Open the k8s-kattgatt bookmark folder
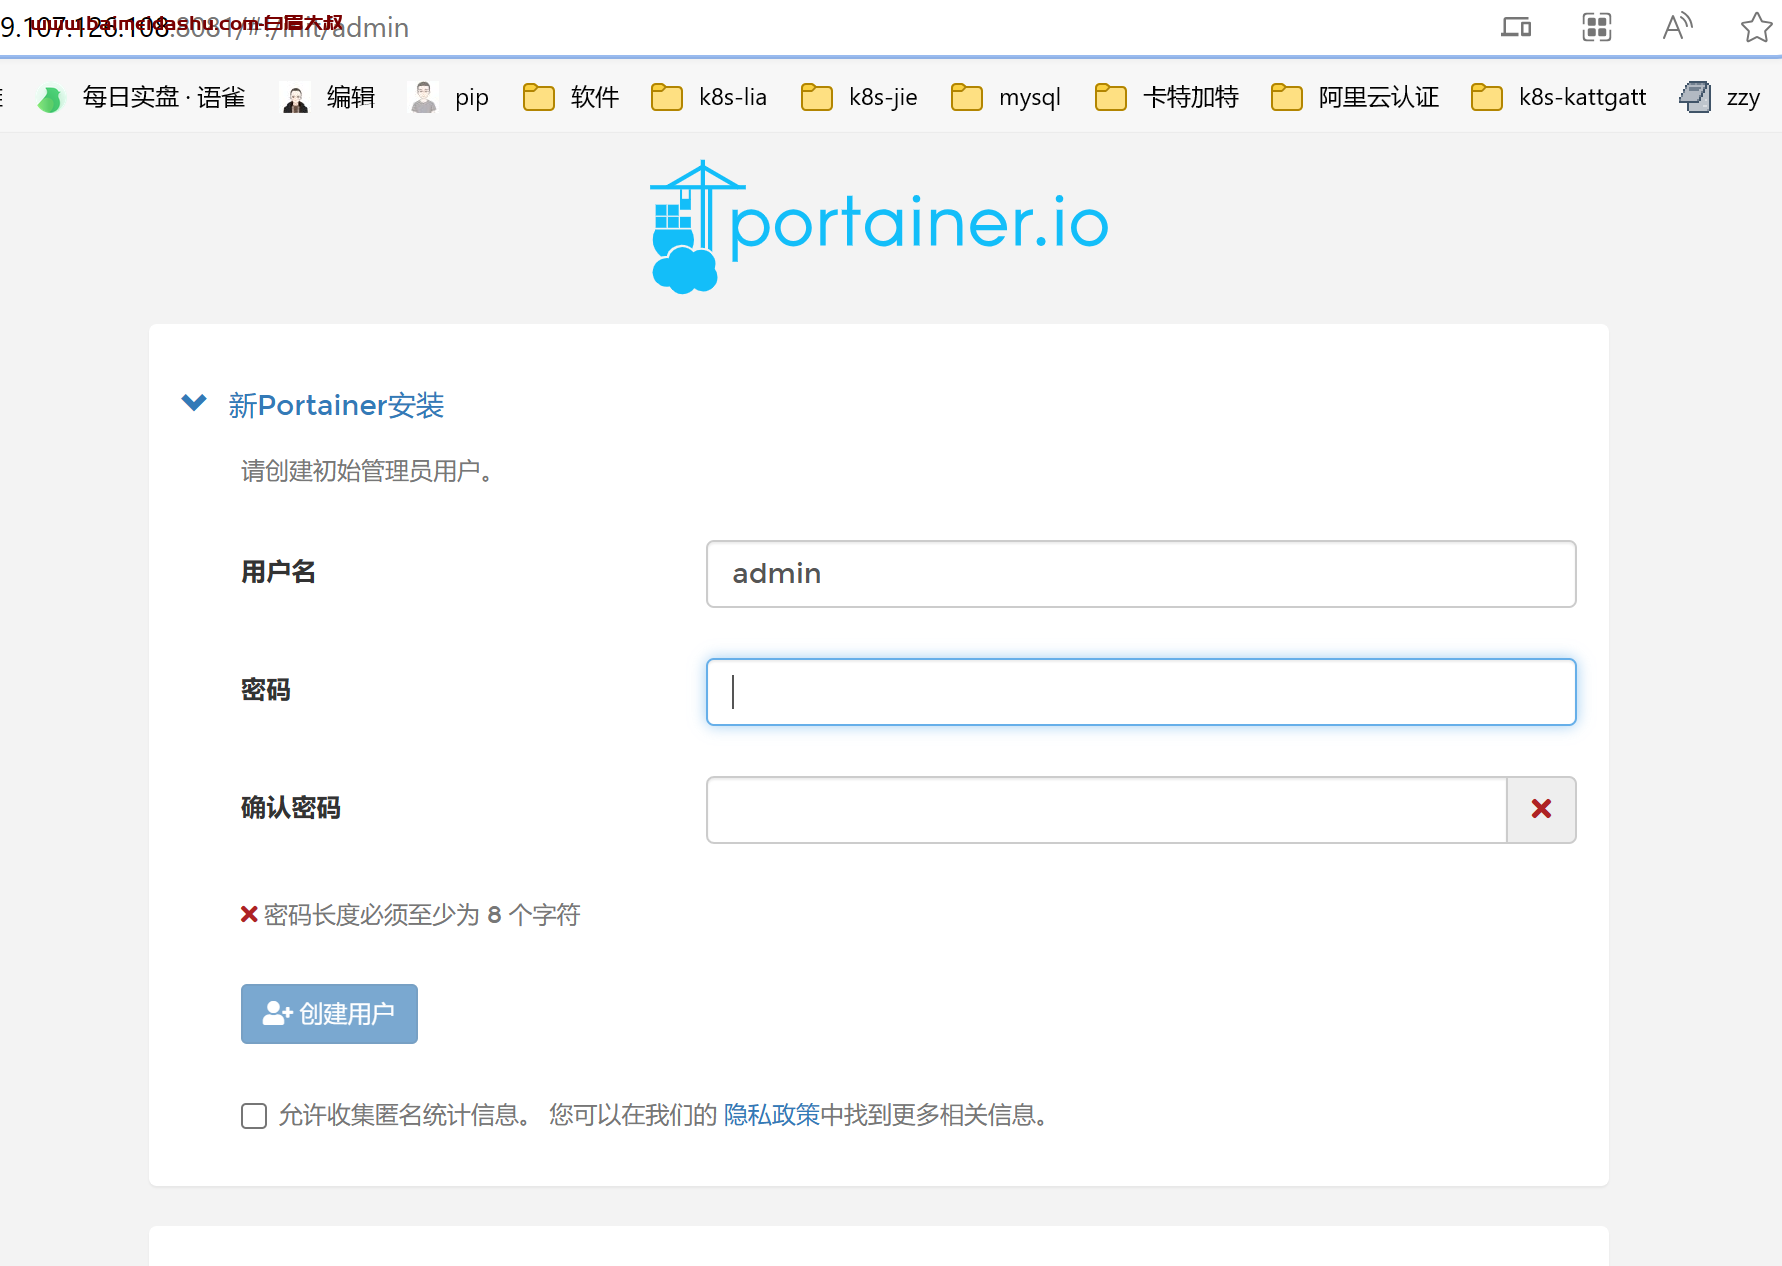The width and height of the screenshot is (1782, 1266). (1559, 97)
